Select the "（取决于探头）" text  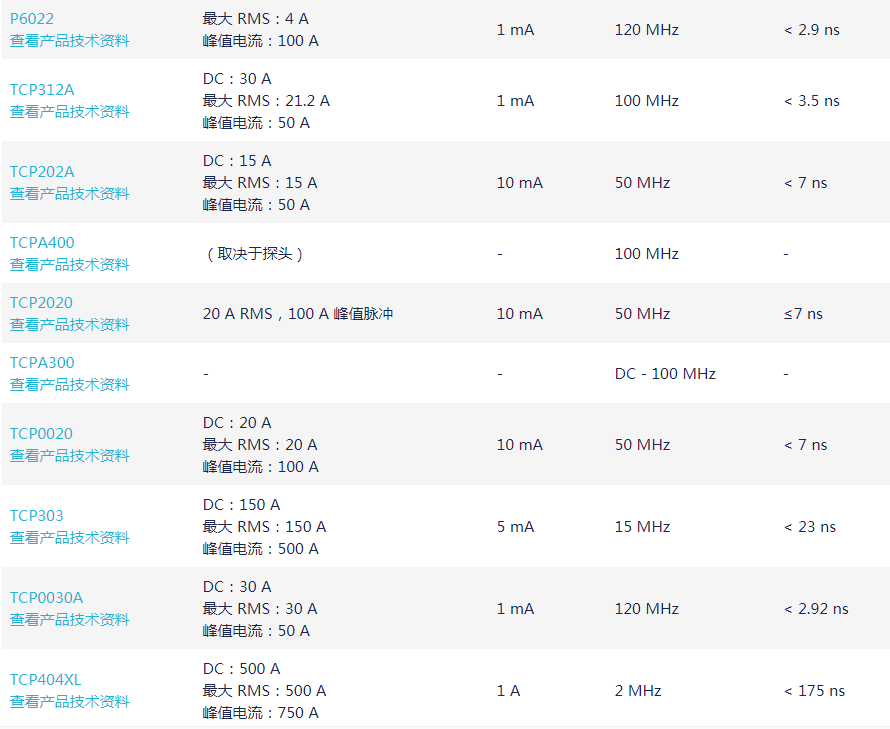click(254, 254)
